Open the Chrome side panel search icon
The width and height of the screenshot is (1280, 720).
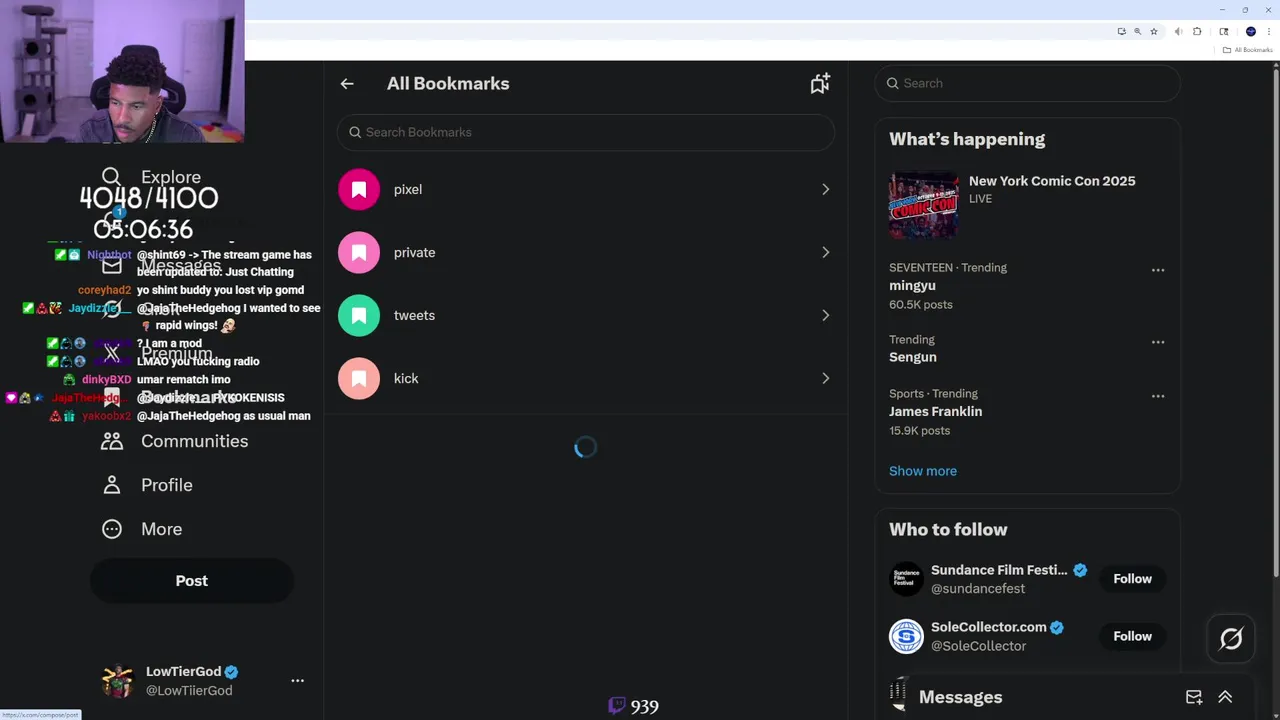click(1224, 31)
